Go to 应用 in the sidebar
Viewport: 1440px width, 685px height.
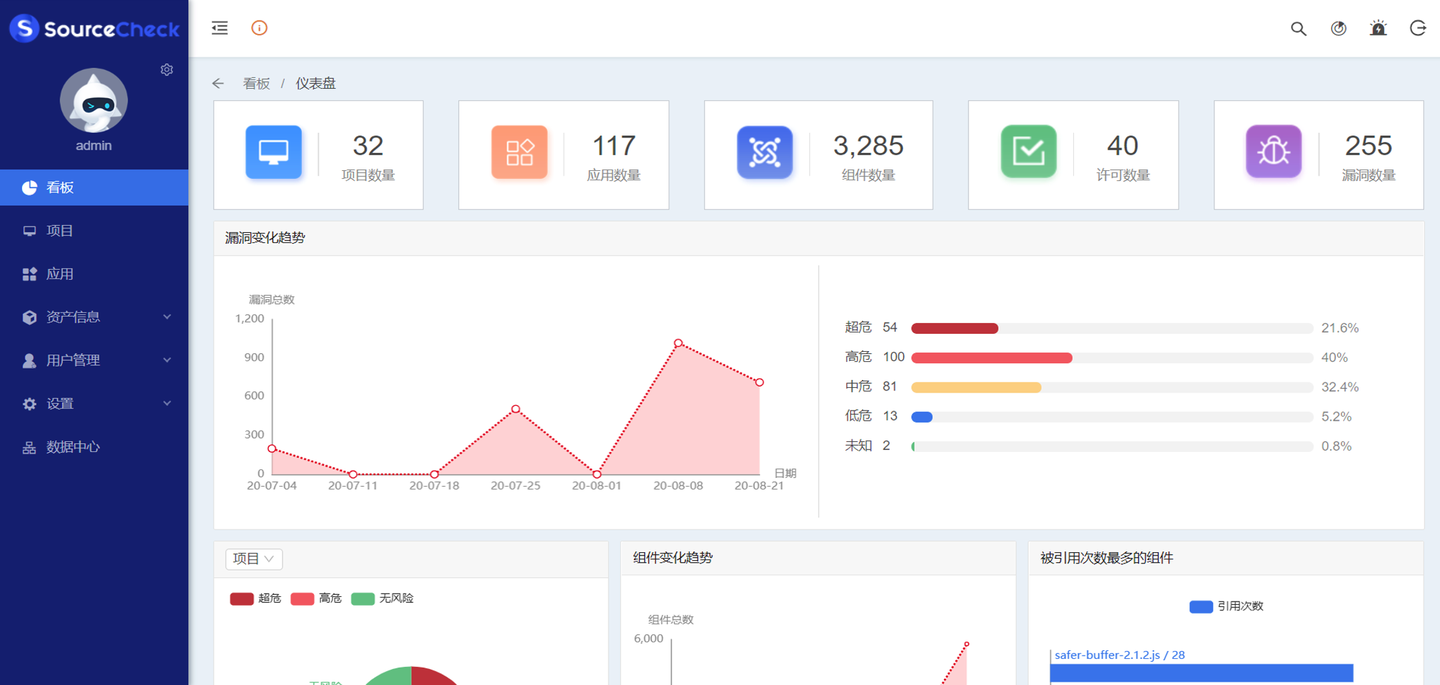60,274
